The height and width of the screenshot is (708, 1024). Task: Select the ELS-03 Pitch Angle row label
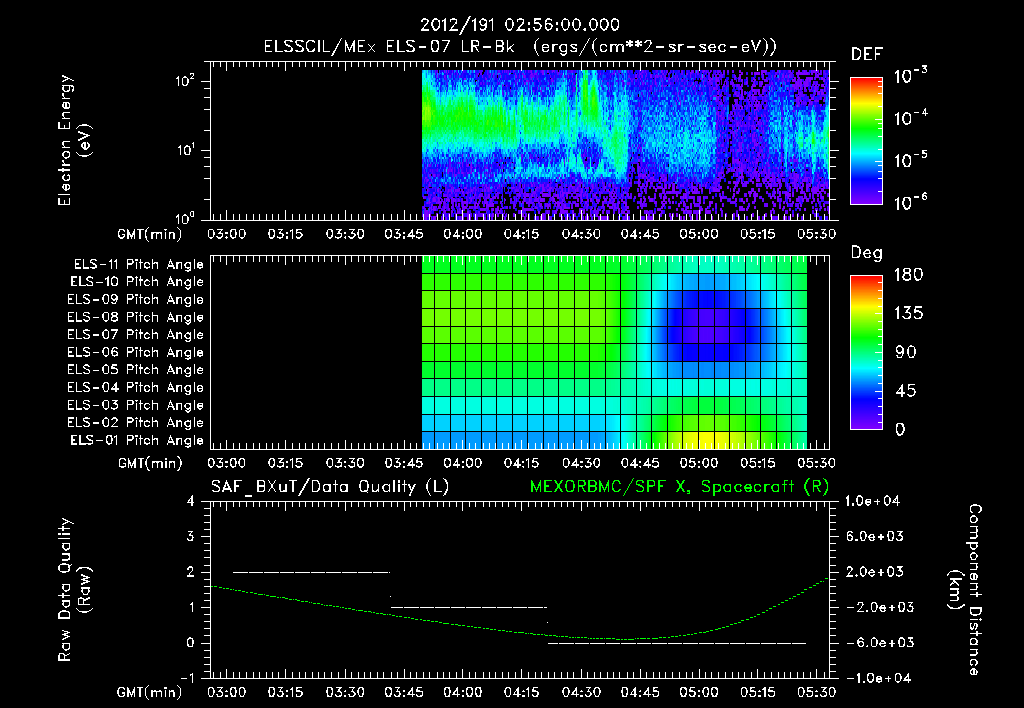click(x=135, y=405)
